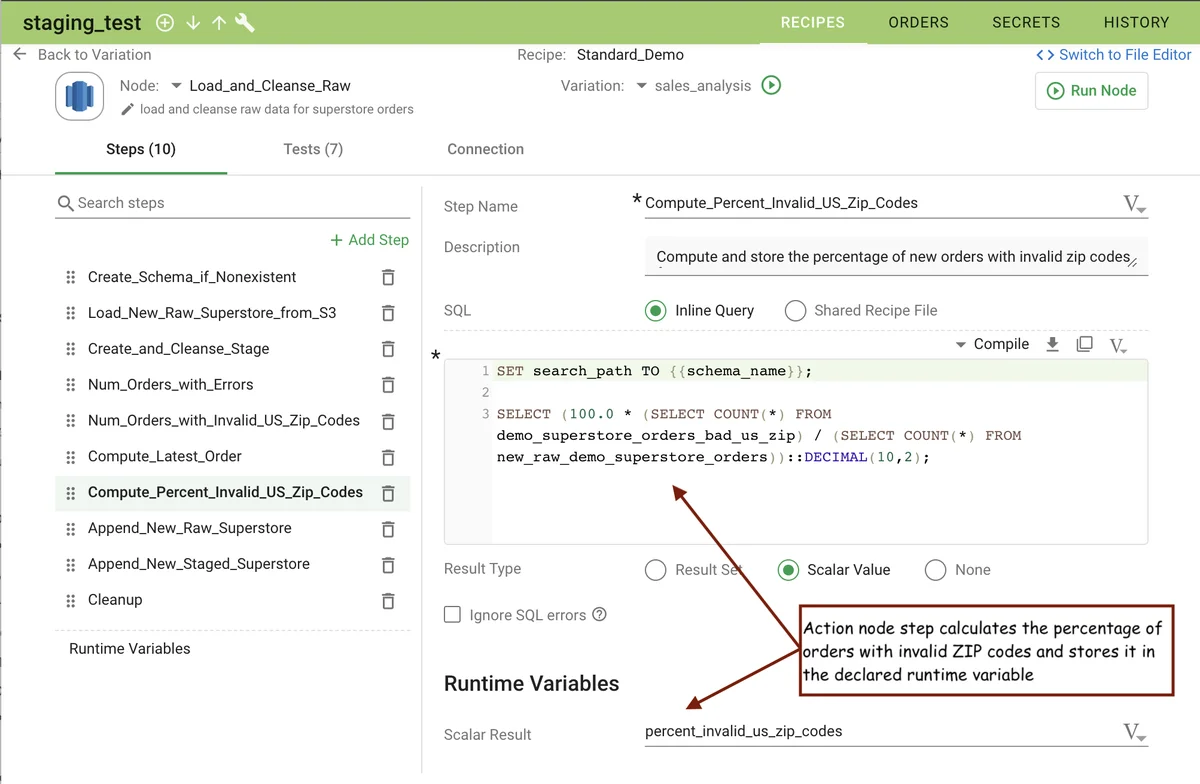Click the delete icon for the Cleanup step
This screenshot has width=1200, height=784.
tap(388, 600)
